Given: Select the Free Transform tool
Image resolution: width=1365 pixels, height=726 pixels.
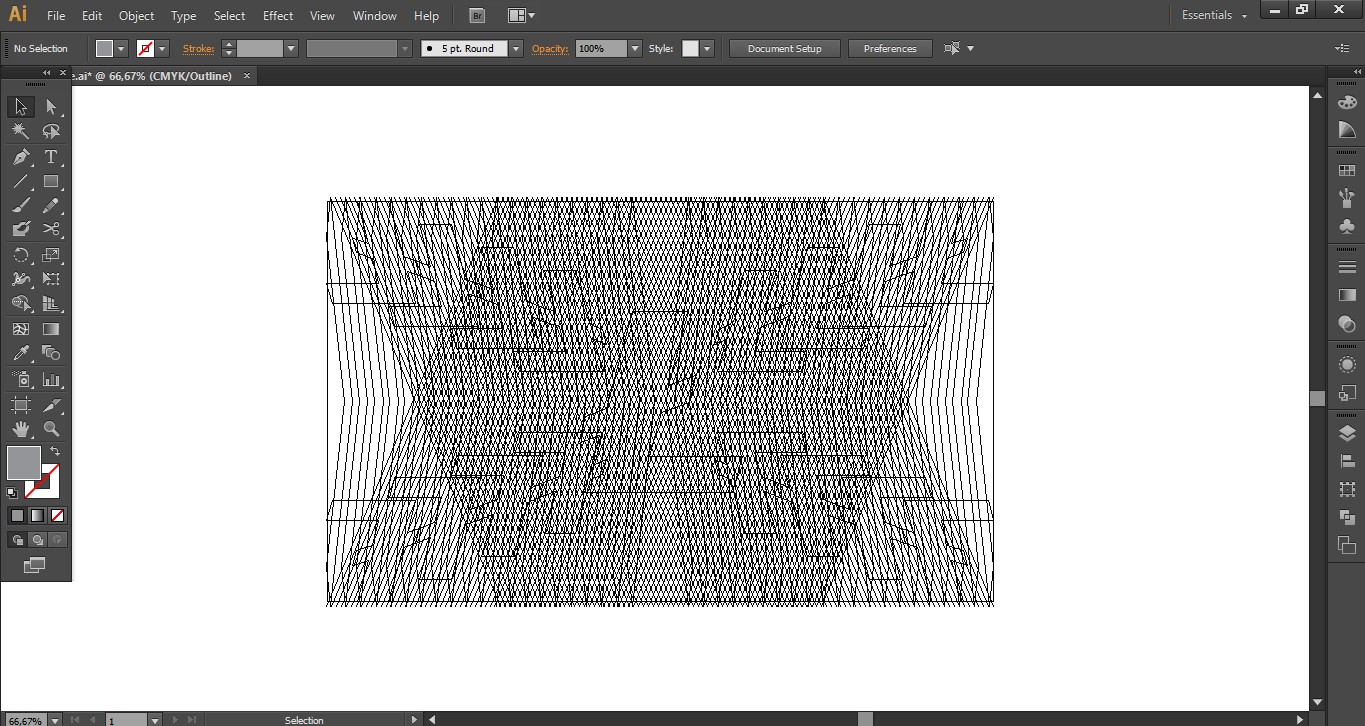Looking at the screenshot, I should (x=51, y=280).
